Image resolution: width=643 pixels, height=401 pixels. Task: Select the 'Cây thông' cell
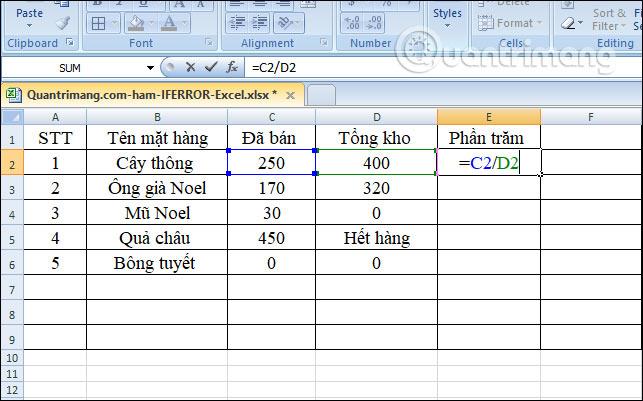(x=157, y=163)
